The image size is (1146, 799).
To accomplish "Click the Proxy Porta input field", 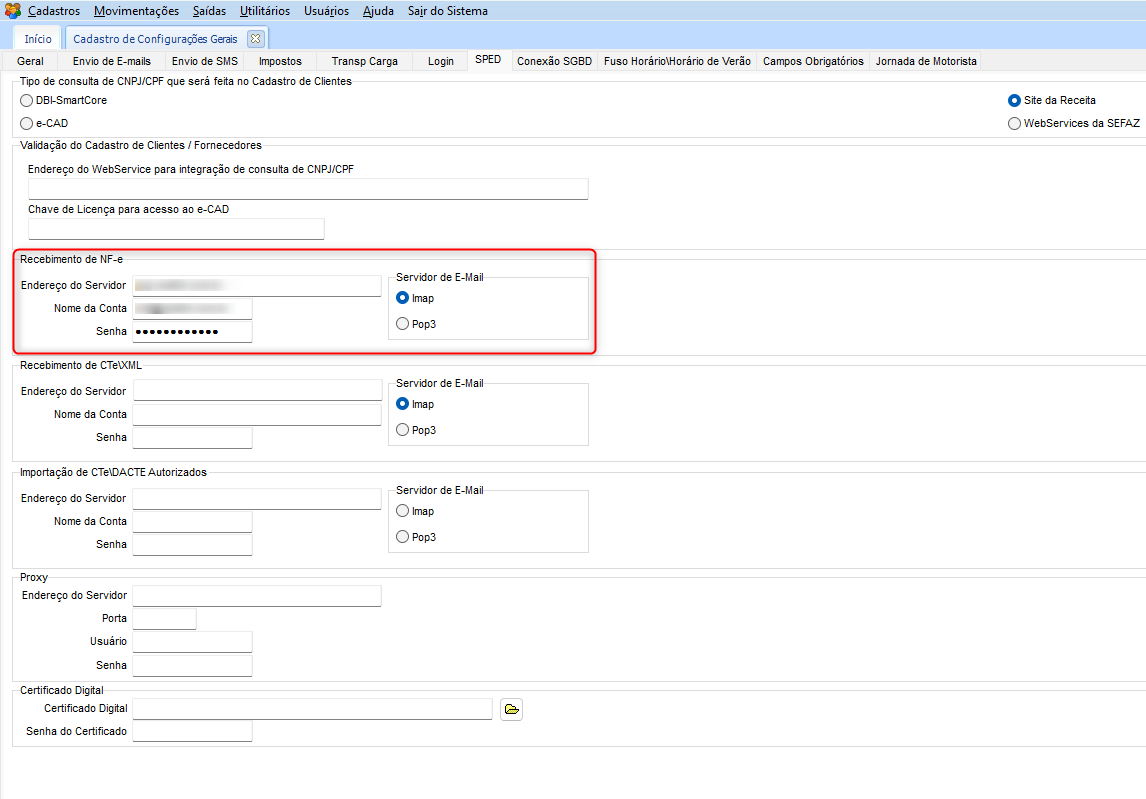I will pyautogui.click(x=164, y=619).
